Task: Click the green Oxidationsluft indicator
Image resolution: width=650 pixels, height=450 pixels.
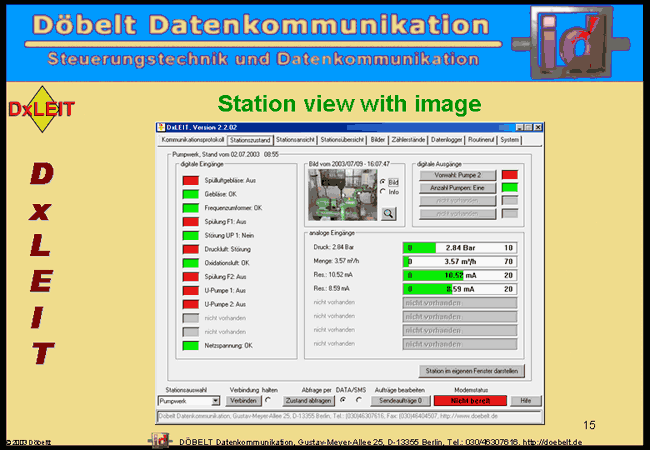Action: (x=191, y=263)
